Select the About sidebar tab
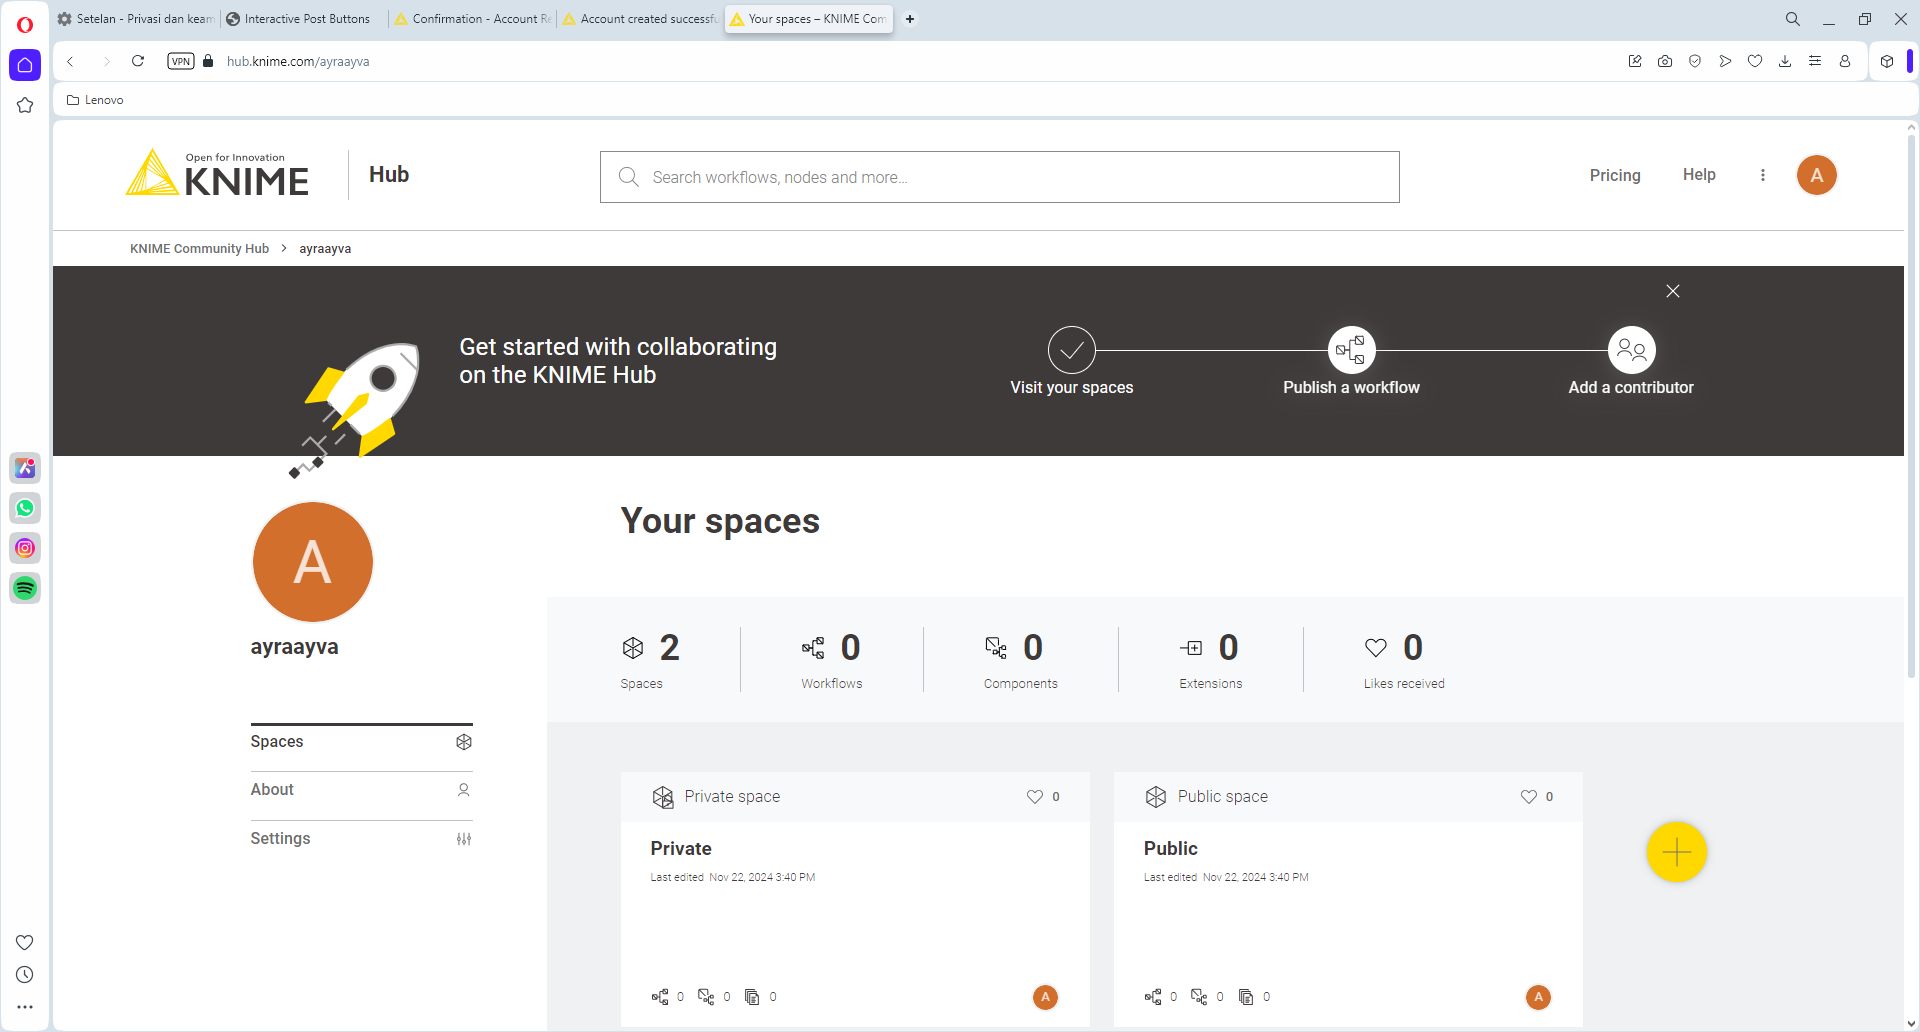 (361, 790)
